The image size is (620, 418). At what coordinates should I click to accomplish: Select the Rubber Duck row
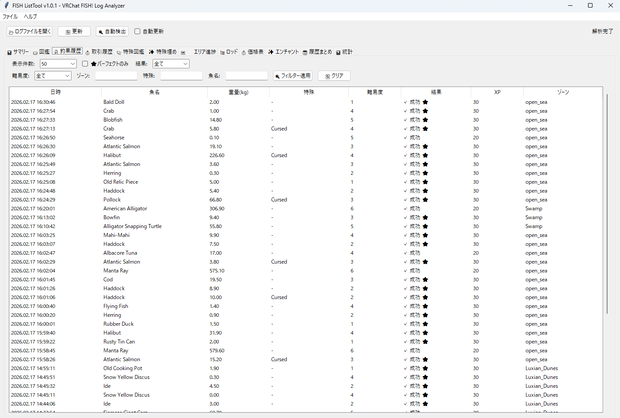[x=306, y=324]
